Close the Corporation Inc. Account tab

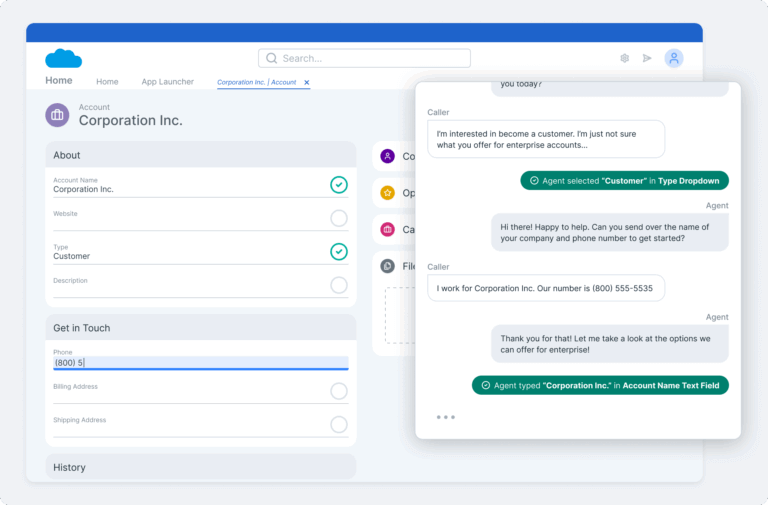coord(307,82)
